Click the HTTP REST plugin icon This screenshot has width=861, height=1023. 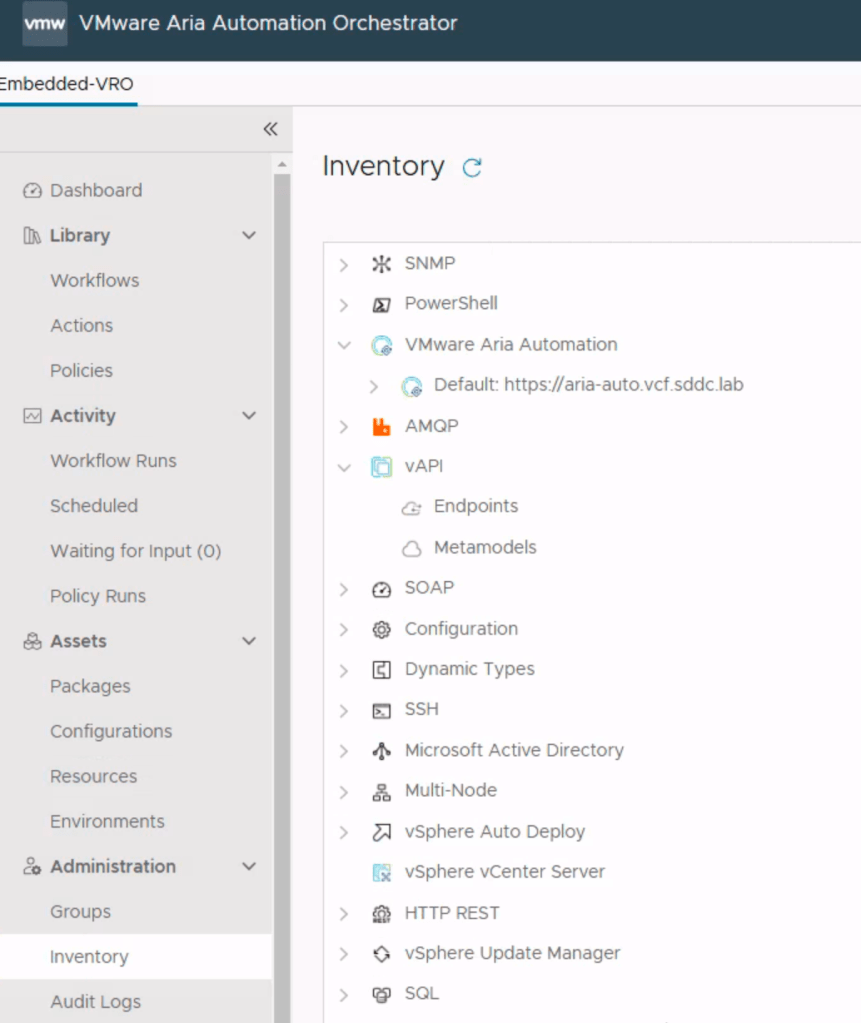[x=381, y=914]
